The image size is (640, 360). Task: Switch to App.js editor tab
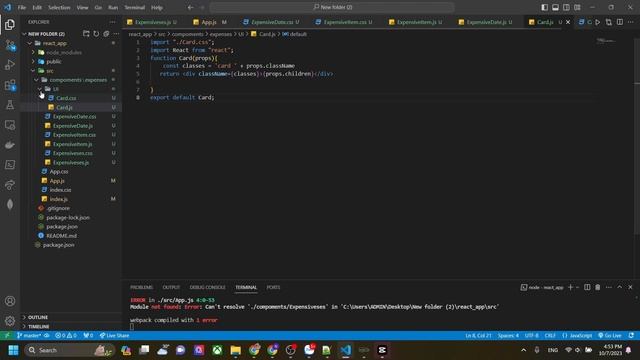pyautogui.click(x=209, y=22)
